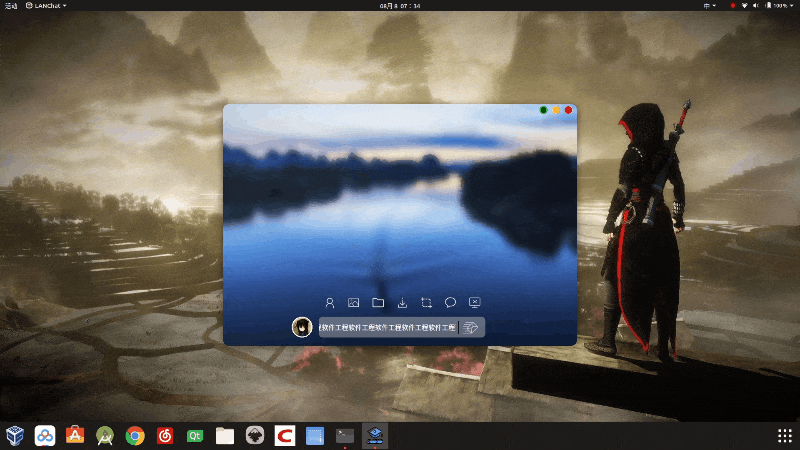Open the Files manager from the dock
Viewport: 800px width, 450px height.
[225, 436]
